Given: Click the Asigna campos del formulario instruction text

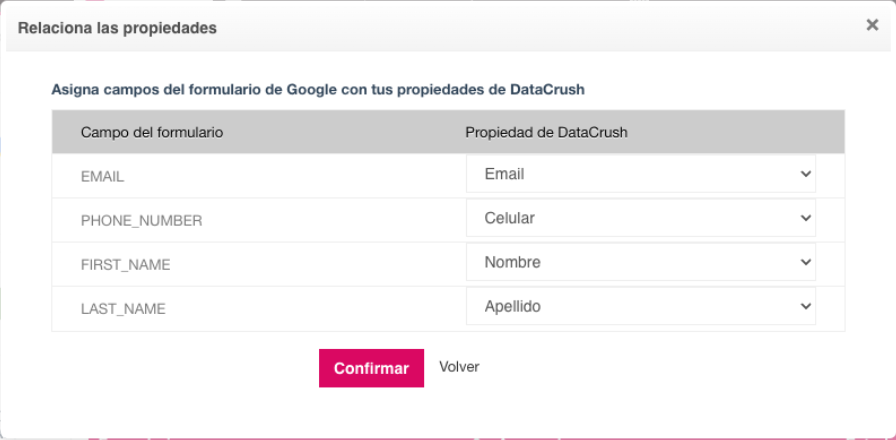Looking at the screenshot, I should [317, 89].
